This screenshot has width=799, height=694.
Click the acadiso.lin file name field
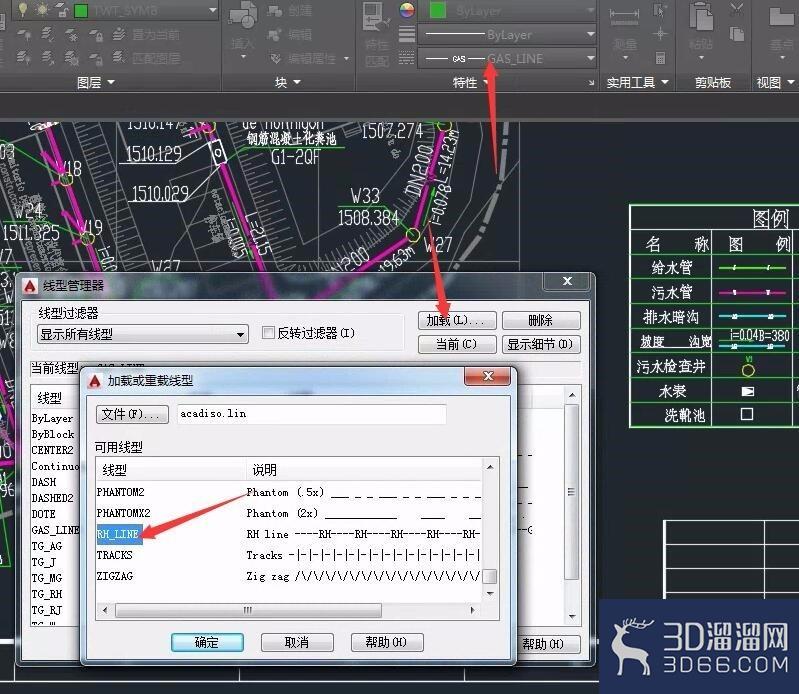[x=312, y=414]
